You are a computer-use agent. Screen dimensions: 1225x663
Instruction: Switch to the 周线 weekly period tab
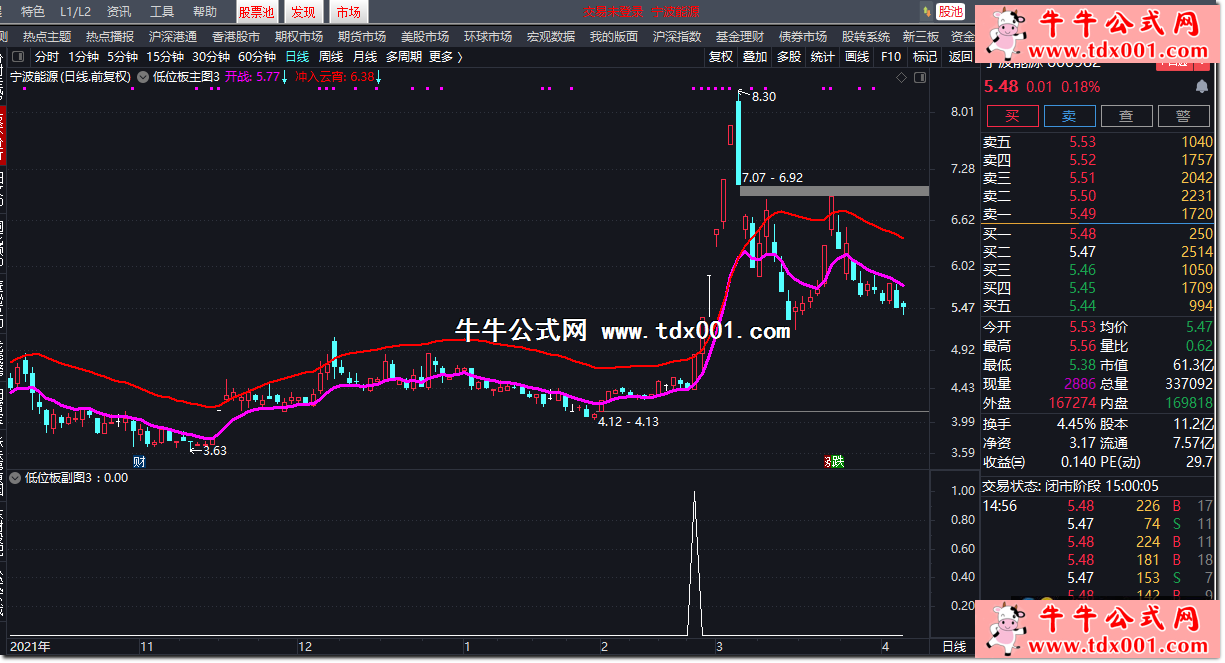click(330, 57)
